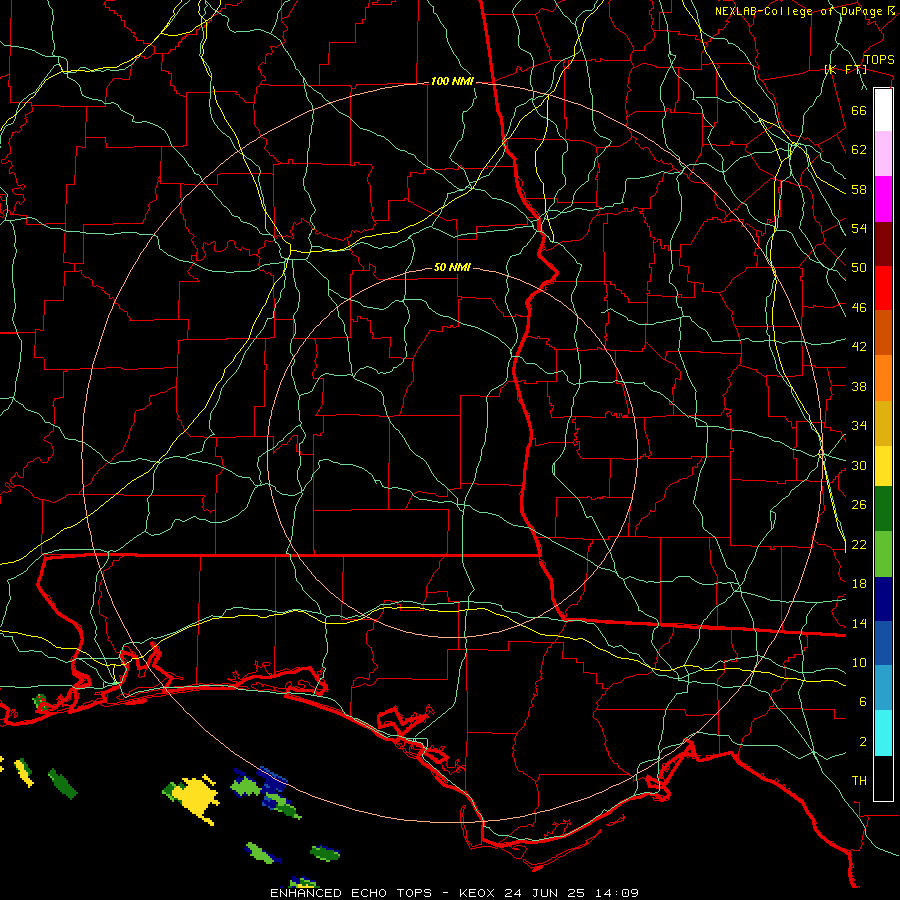Screen dimensions: 900x900
Task: Click the 14 legend value
Action: [859, 623]
